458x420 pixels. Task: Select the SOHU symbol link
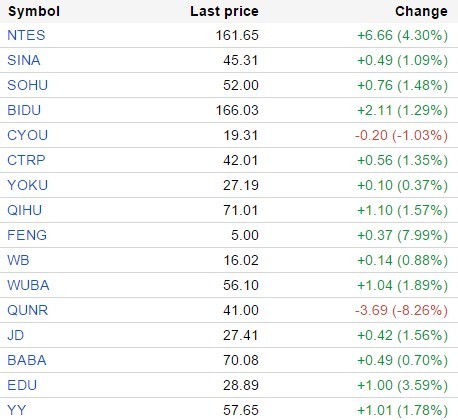coord(28,85)
